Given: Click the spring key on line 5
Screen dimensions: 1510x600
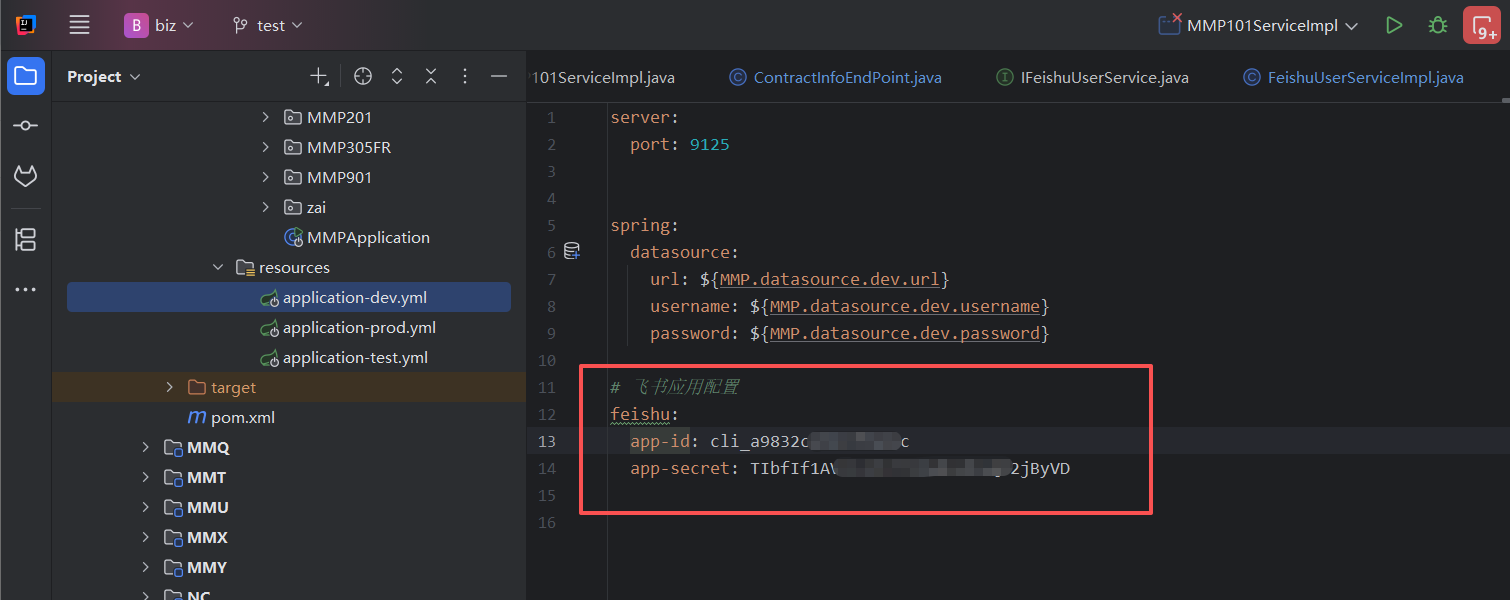Looking at the screenshot, I should pos(640,225).
